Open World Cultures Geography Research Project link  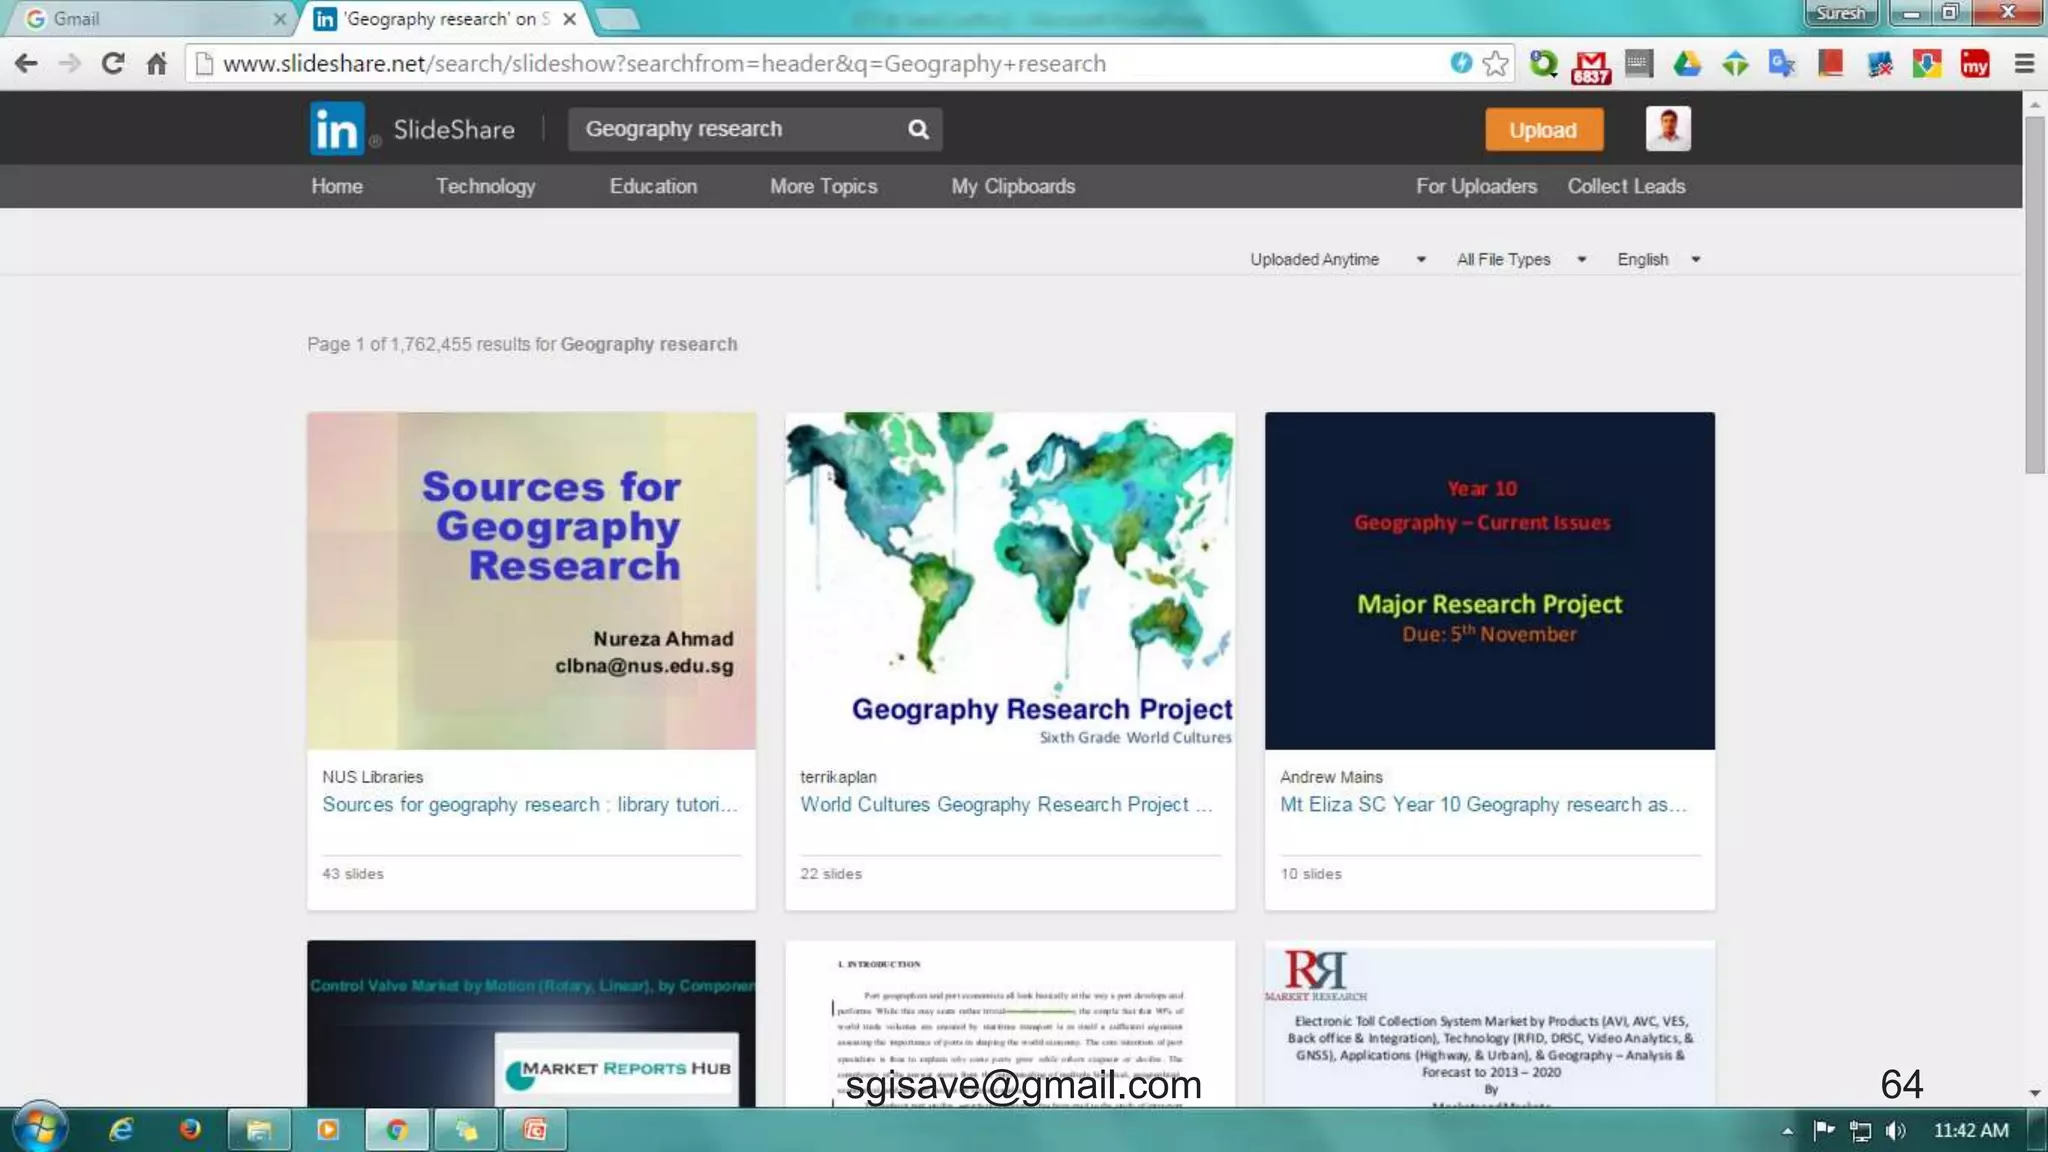1005,805
